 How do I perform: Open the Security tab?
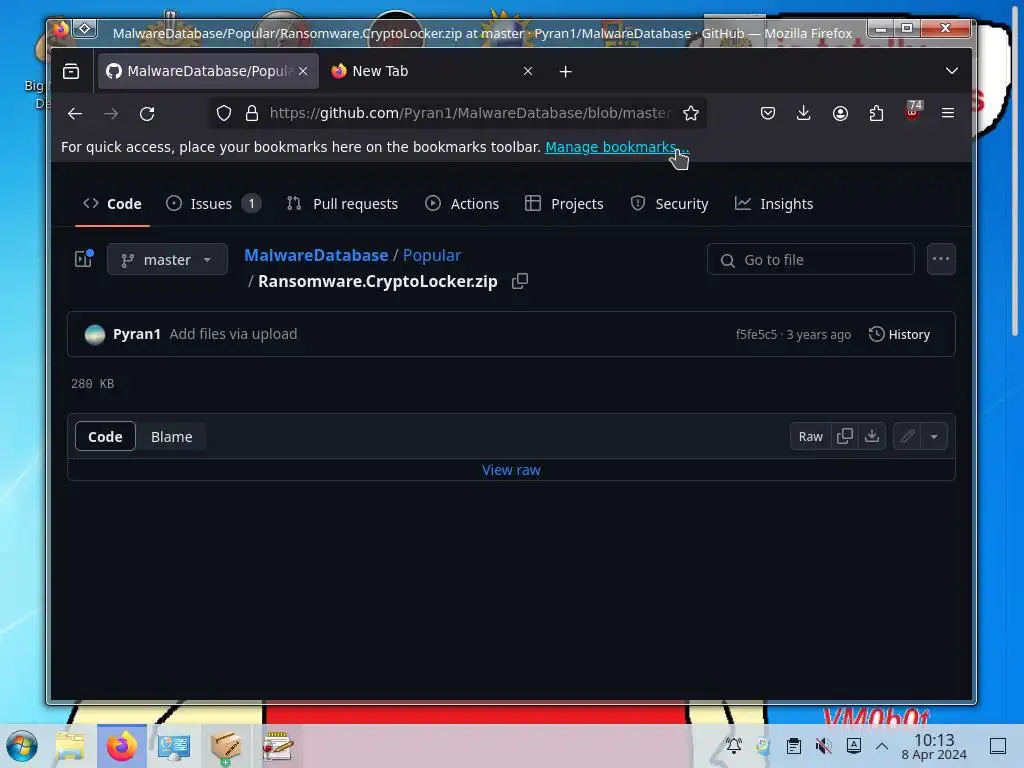pos(669,204)
